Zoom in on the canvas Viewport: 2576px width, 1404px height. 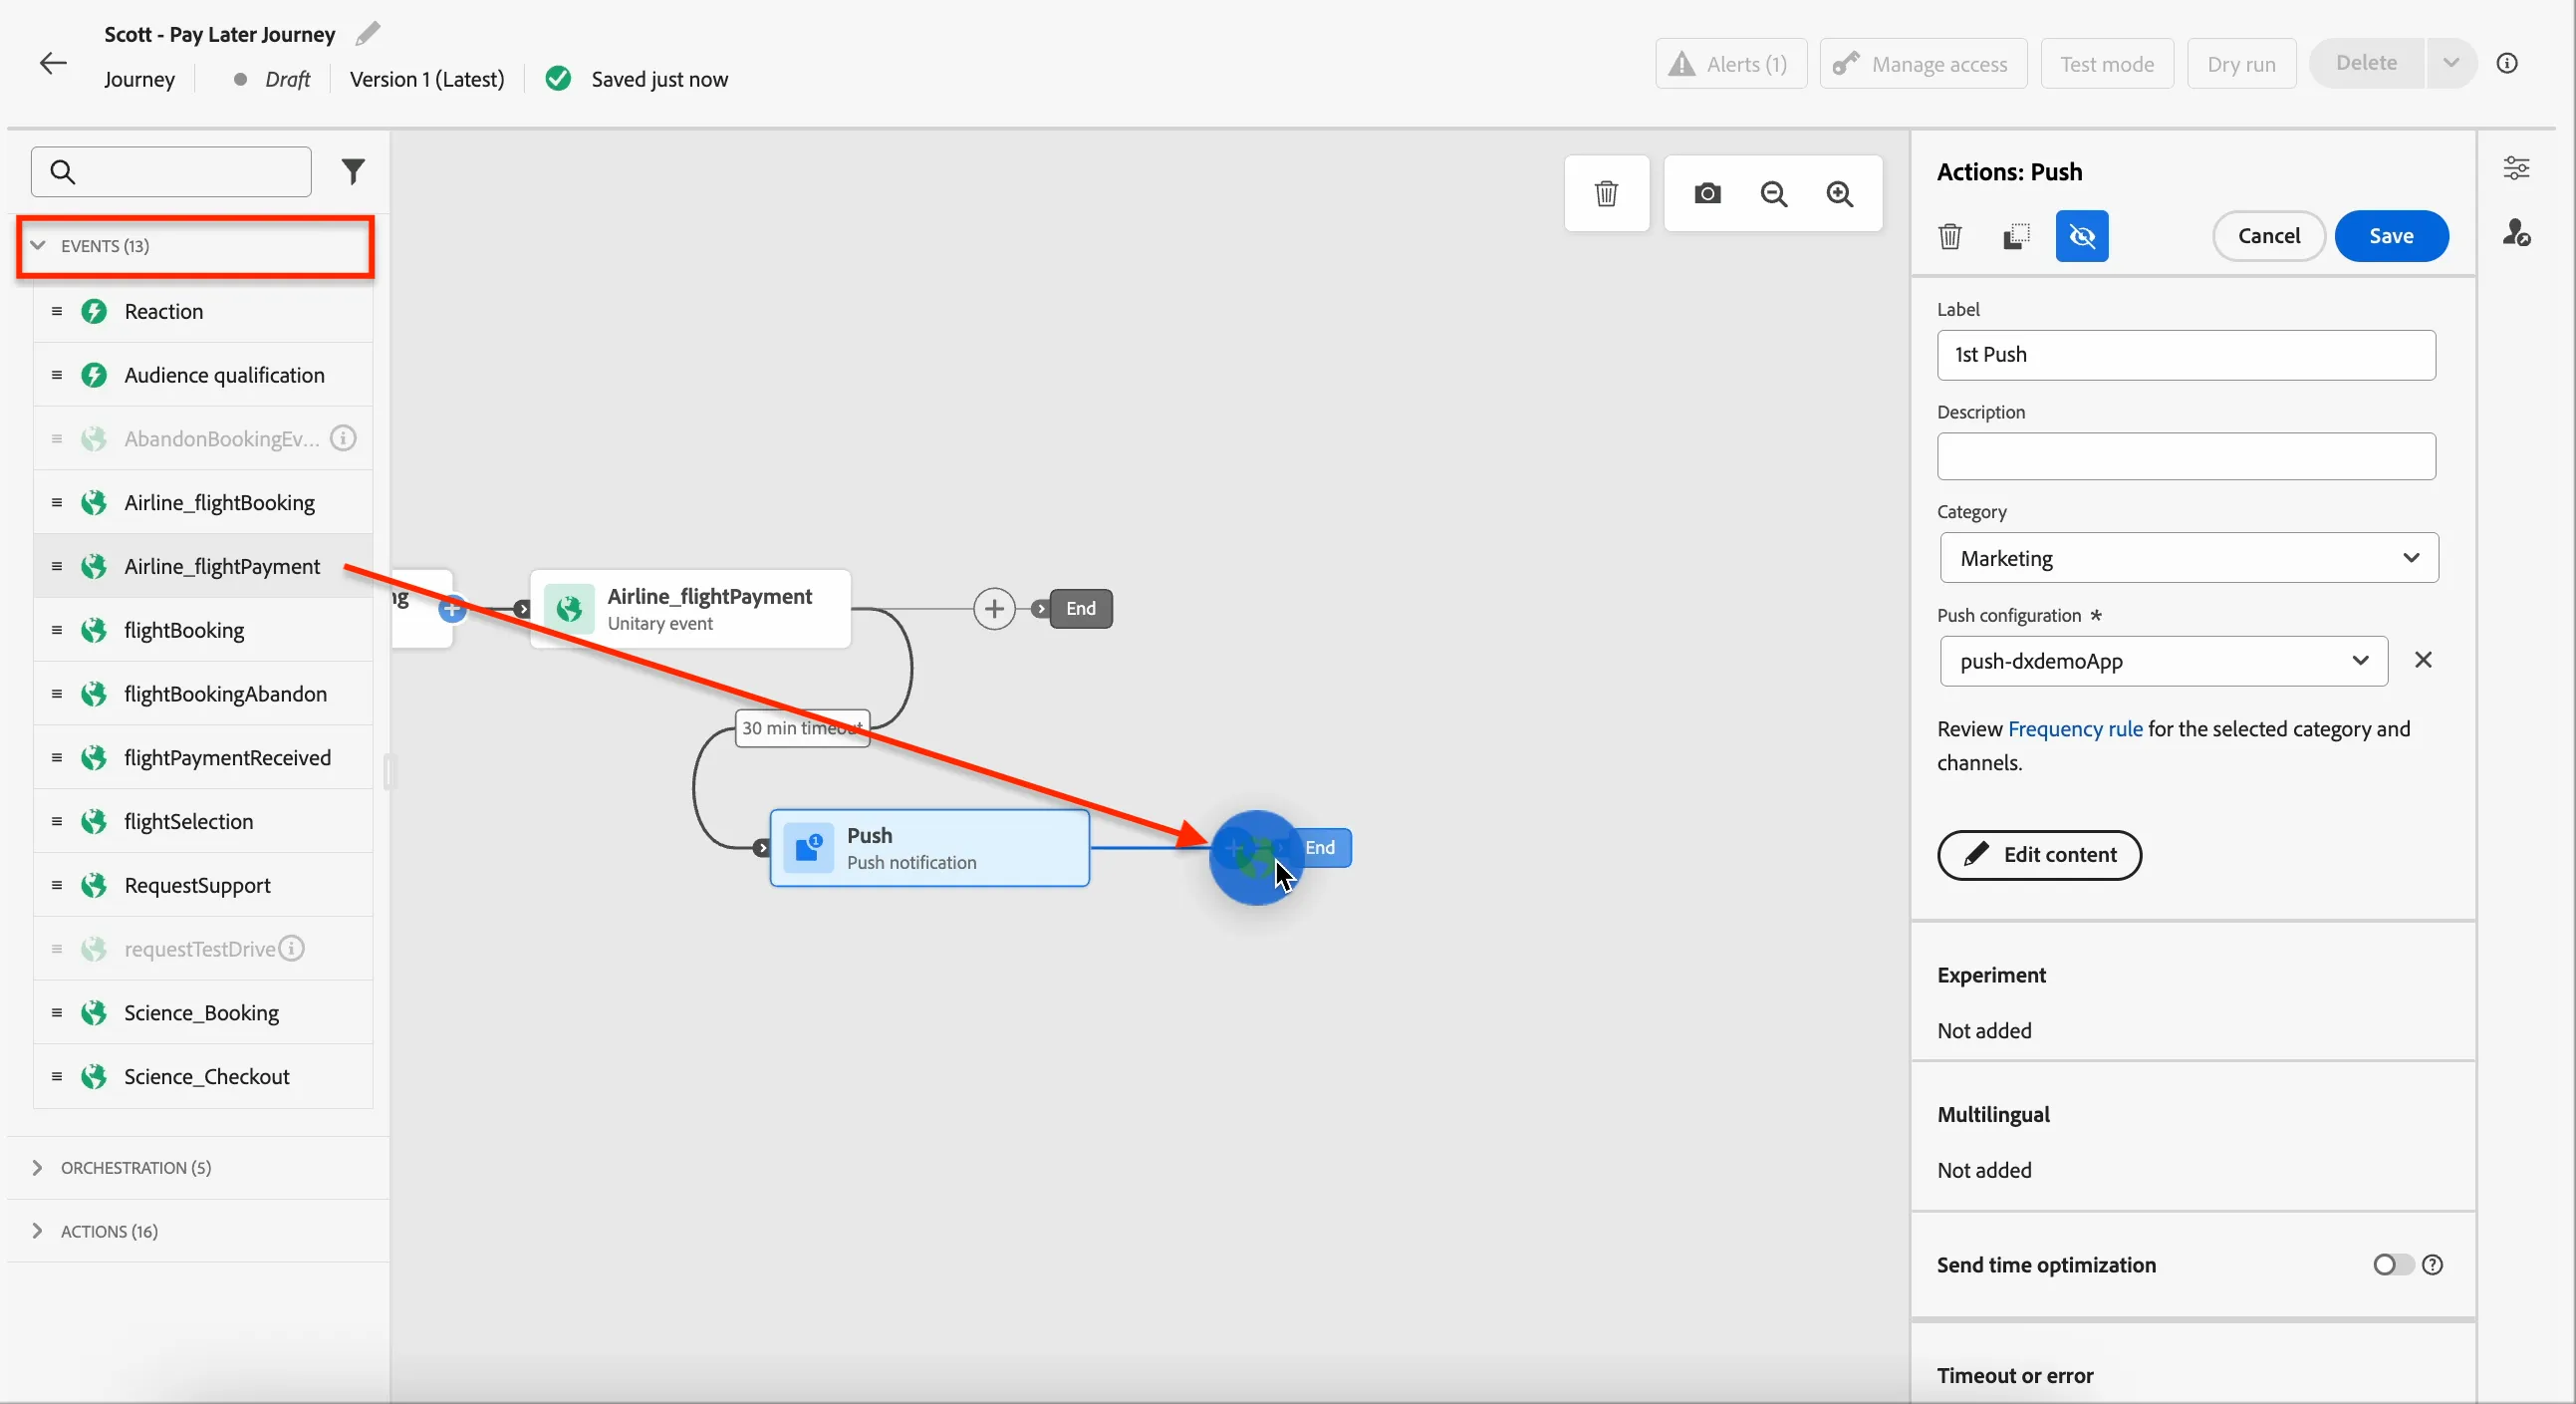point(1840,194)
